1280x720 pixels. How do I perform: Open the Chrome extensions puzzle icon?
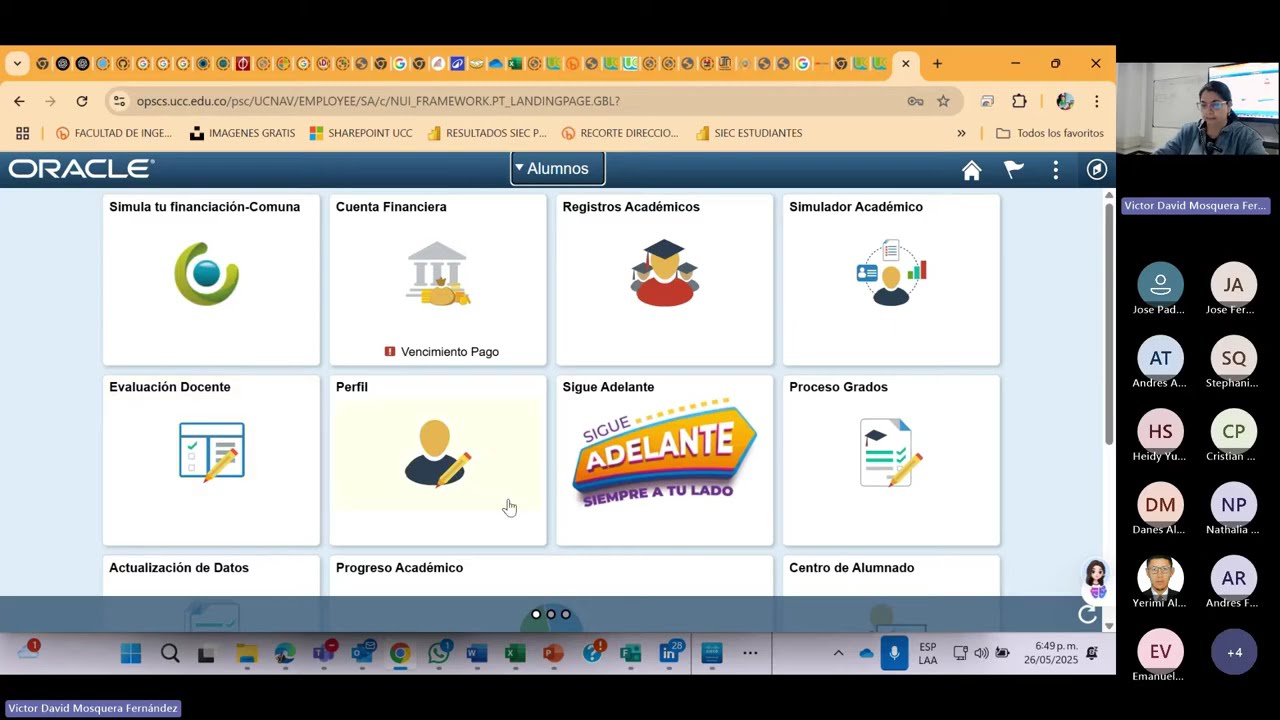click(x=1019, y=101)
